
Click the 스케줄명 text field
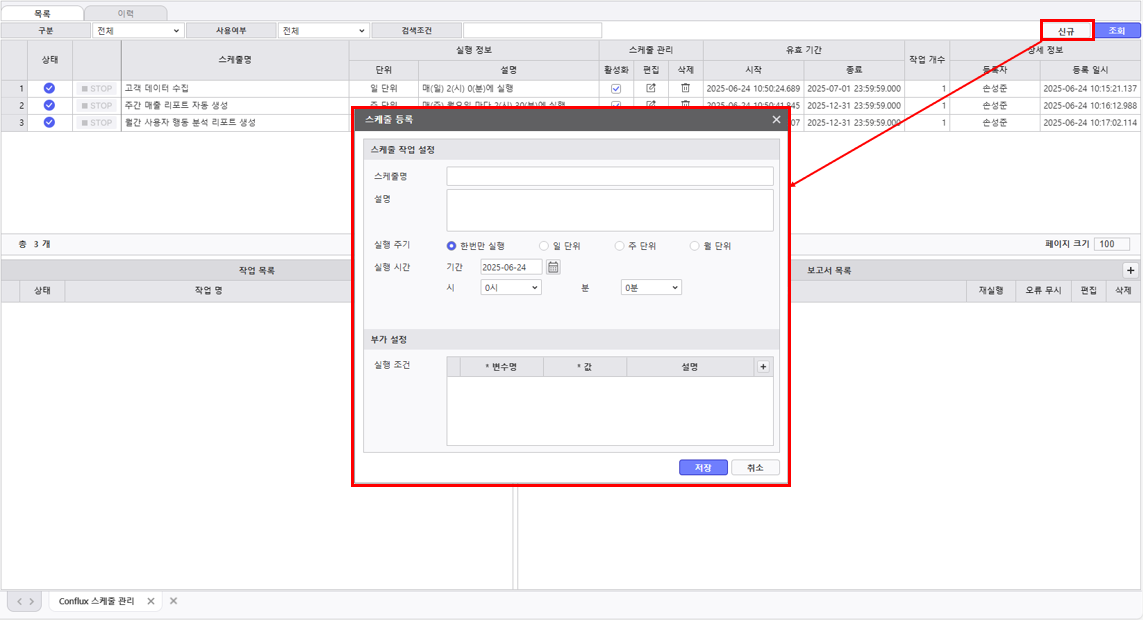609,176
